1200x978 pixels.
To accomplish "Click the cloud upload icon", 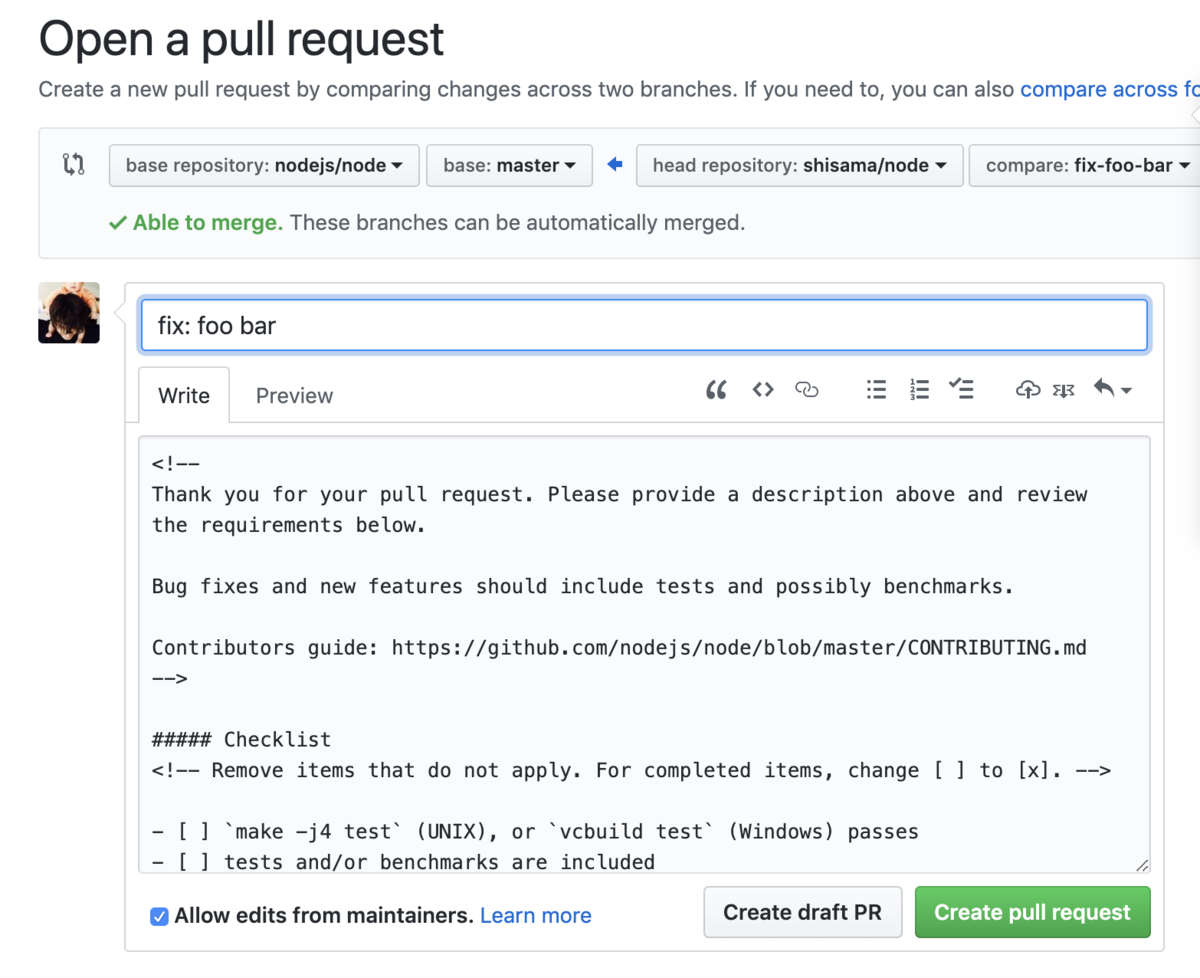I will pyautogui.click(x=1027, y=390).
